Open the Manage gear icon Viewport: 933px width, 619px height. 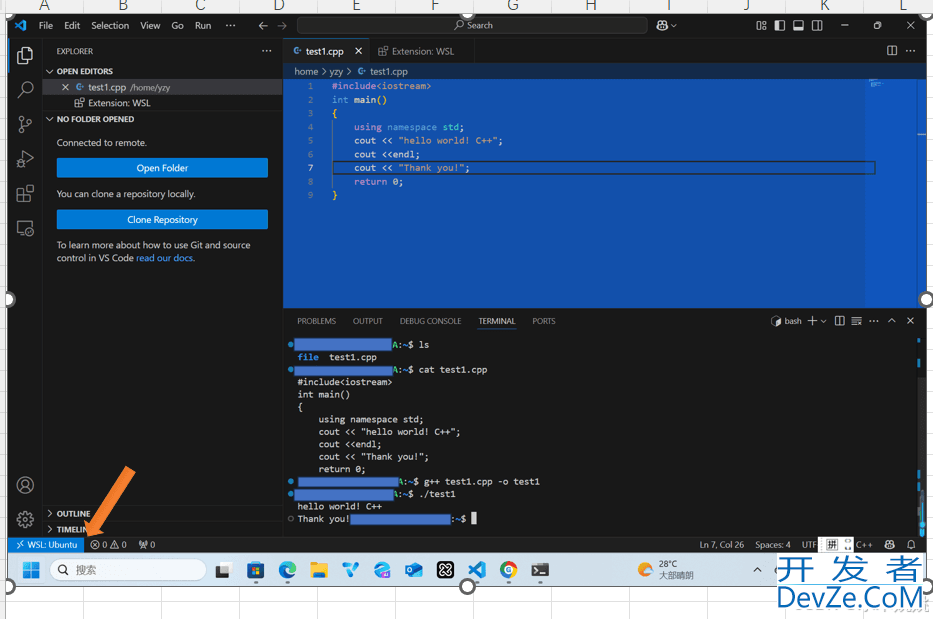pyautogui.click(x=25, y=519)
